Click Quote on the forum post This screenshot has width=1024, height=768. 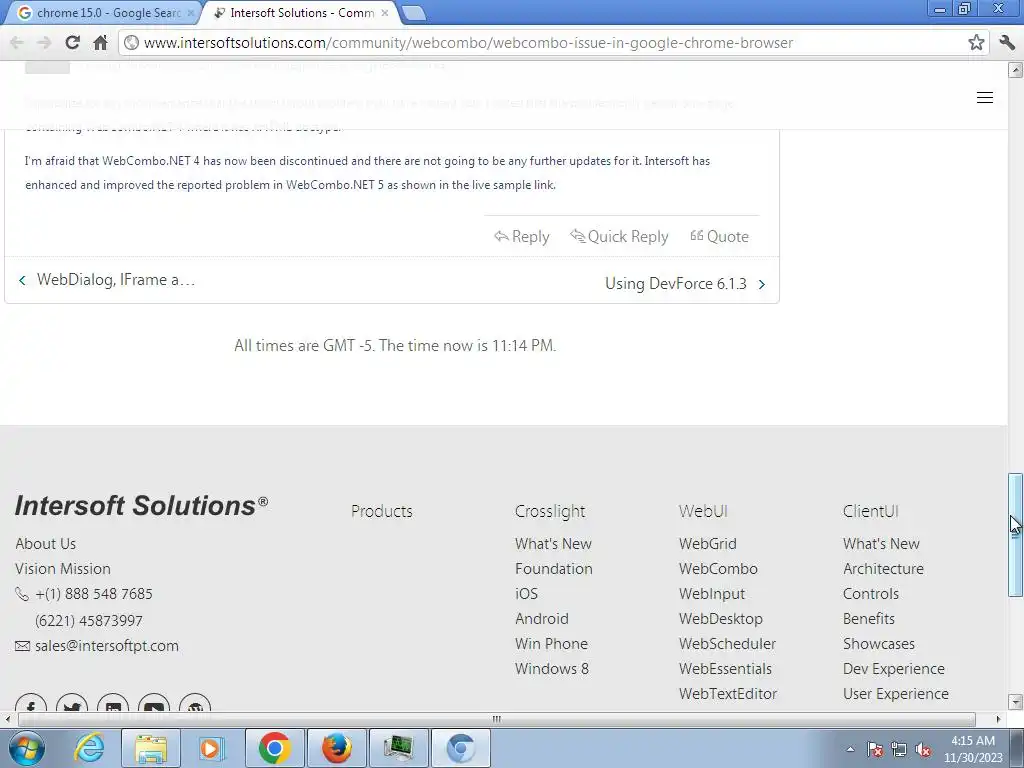(719, 236)
